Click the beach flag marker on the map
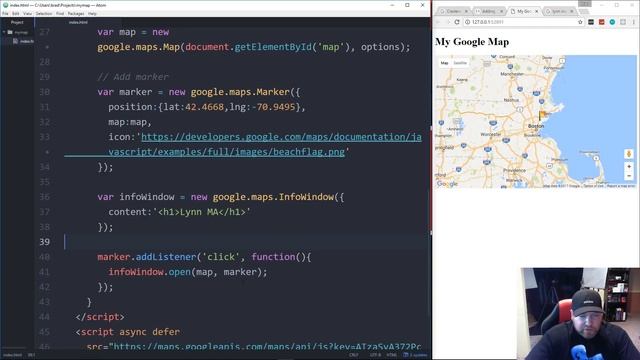This screenshot has width=640, height=360. [542, 115]
